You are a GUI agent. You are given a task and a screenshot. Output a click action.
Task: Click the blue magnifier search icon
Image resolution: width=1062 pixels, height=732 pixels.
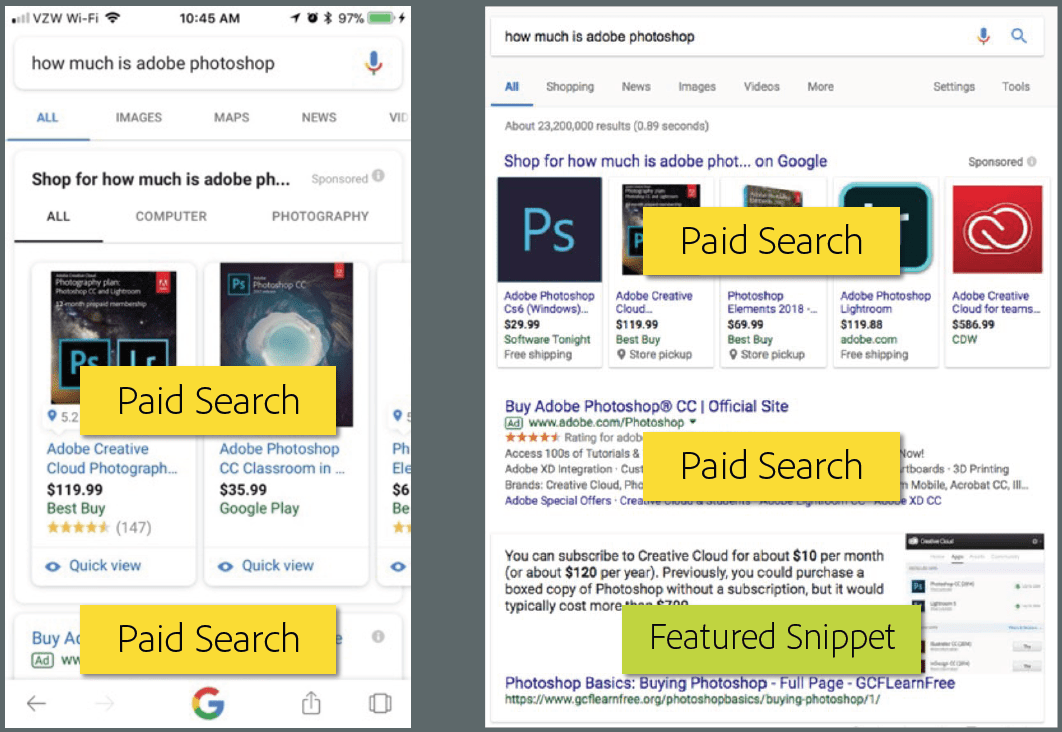pyautogui.click(x=1019, y=35)
